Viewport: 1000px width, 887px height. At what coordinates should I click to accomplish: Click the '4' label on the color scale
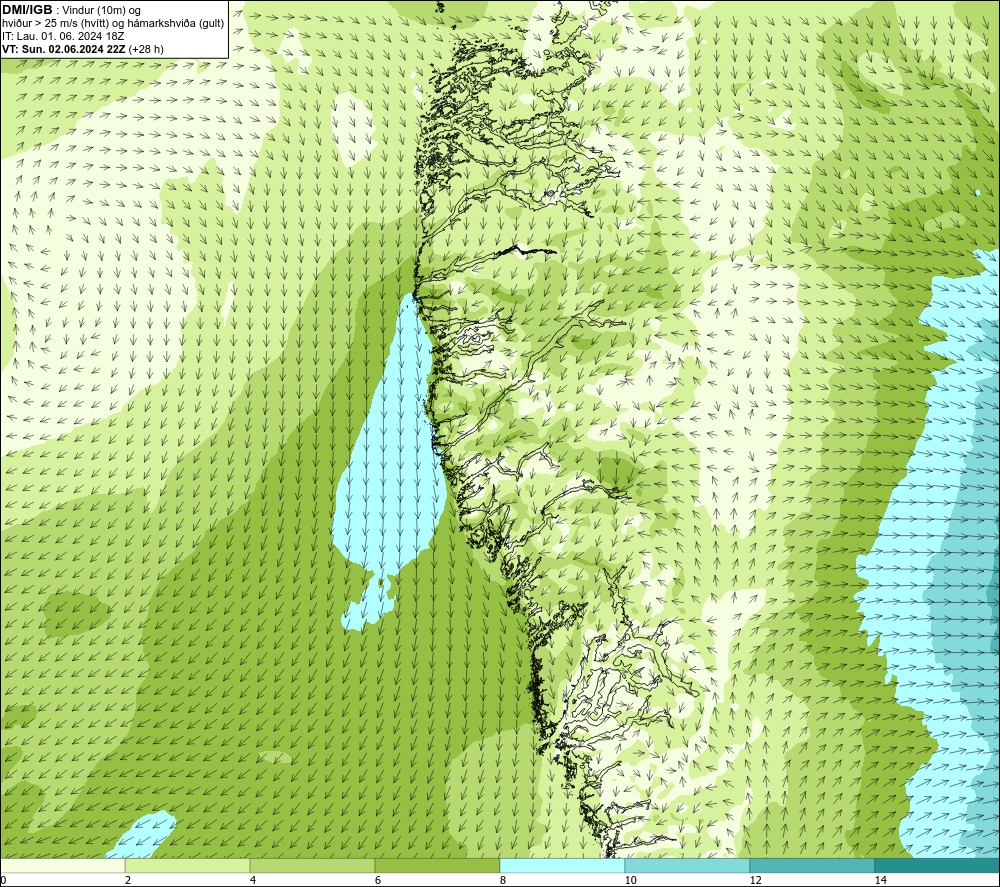[x=253, y=880]
